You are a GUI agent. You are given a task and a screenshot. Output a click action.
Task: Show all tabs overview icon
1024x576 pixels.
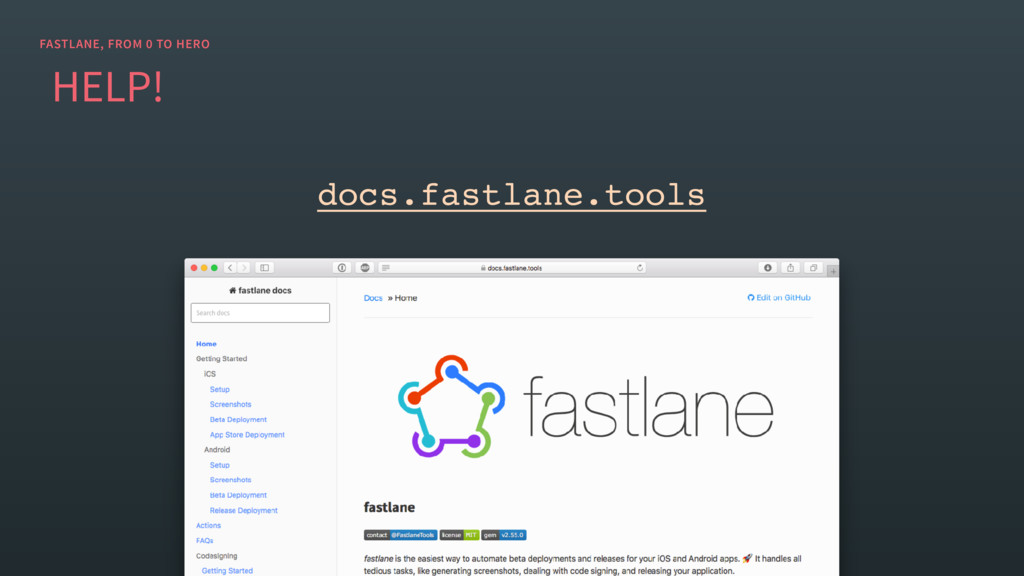click(813, 268)
